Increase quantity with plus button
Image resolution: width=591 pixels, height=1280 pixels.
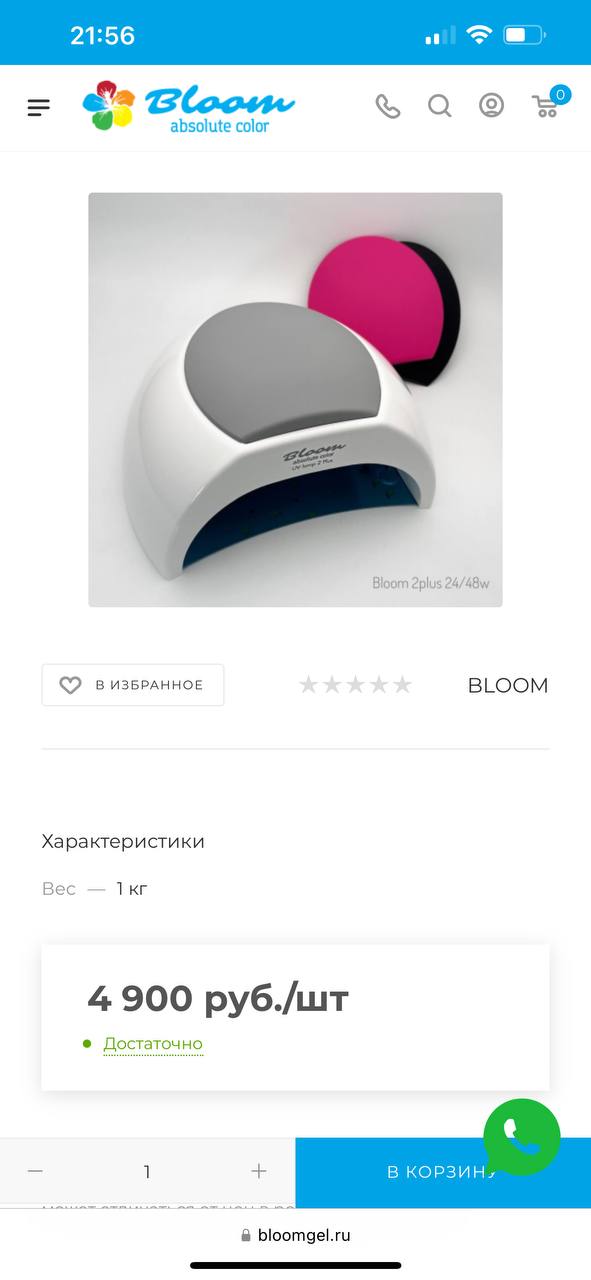click(259, 1171)
